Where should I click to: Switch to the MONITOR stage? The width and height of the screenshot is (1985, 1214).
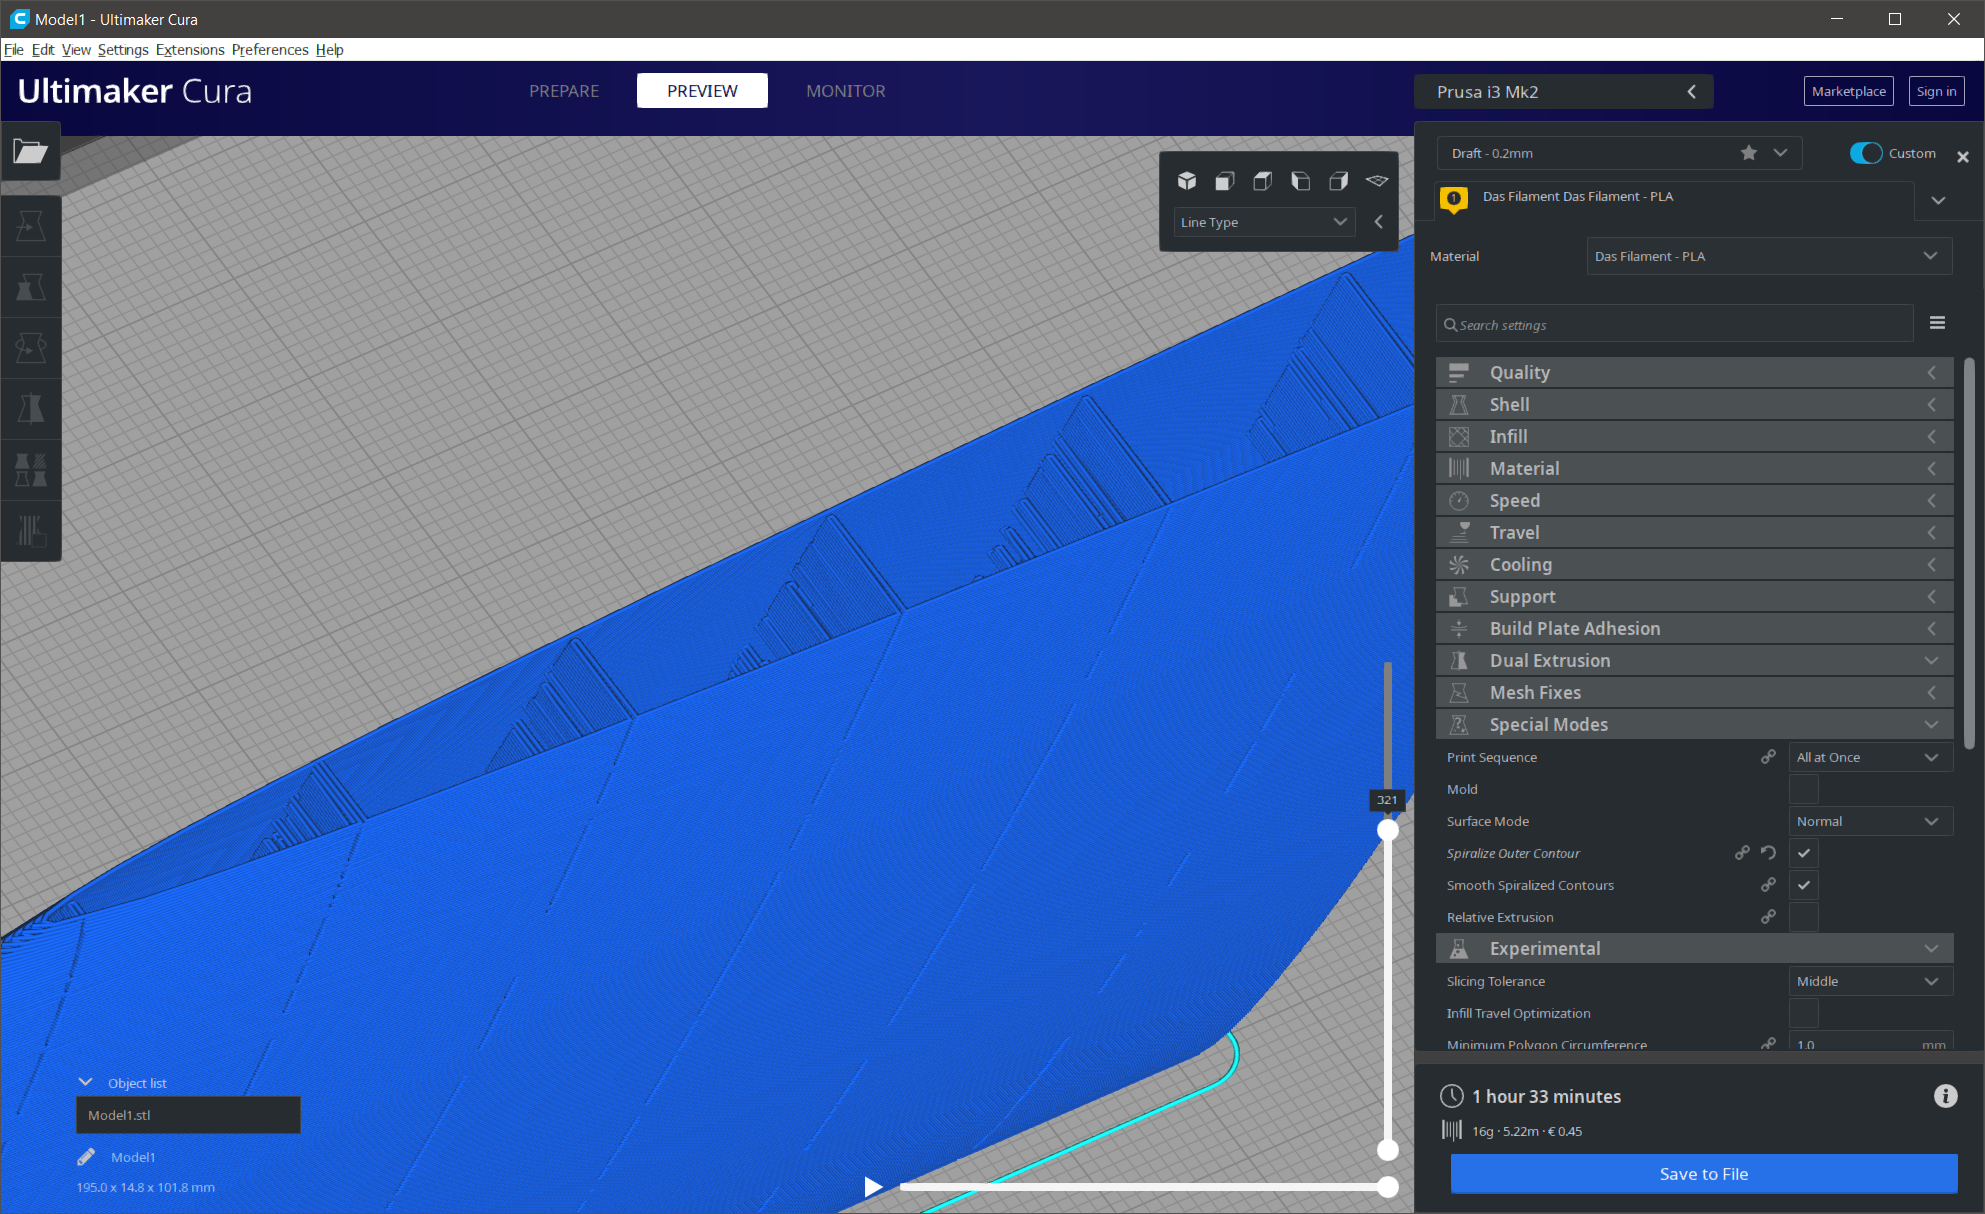(846, 91)
